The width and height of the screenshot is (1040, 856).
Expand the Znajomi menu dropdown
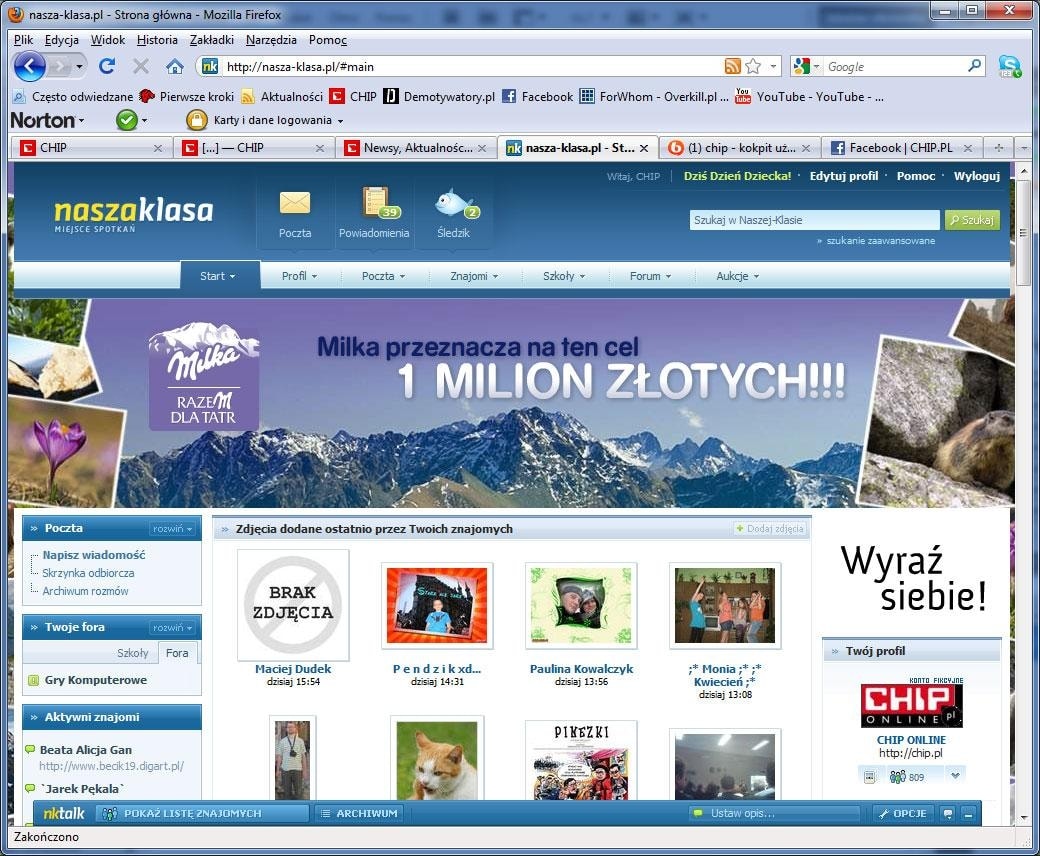474,276
